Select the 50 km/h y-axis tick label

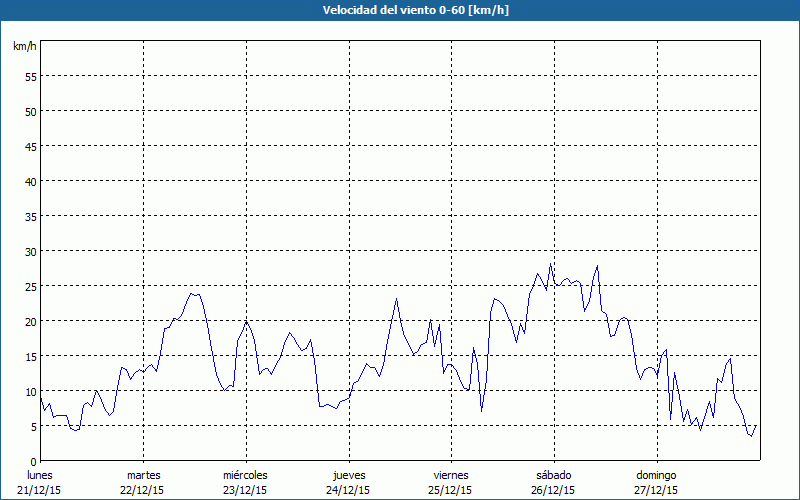(x=30, y=111)
